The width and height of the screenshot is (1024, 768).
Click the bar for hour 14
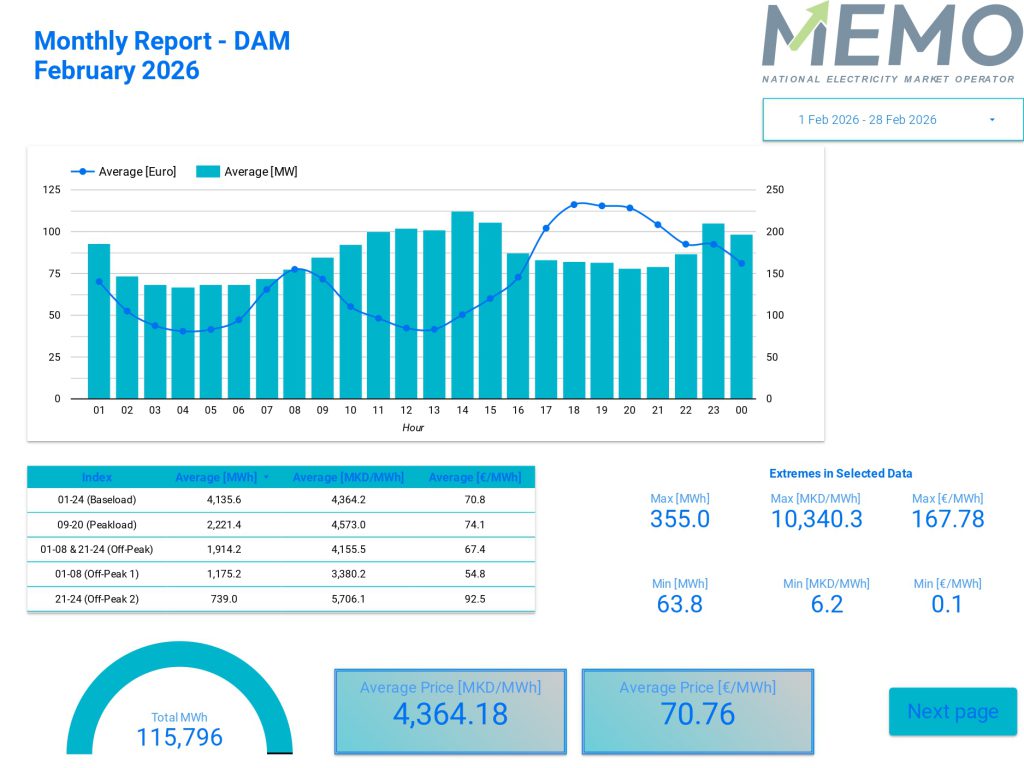[x=462, y=310]
